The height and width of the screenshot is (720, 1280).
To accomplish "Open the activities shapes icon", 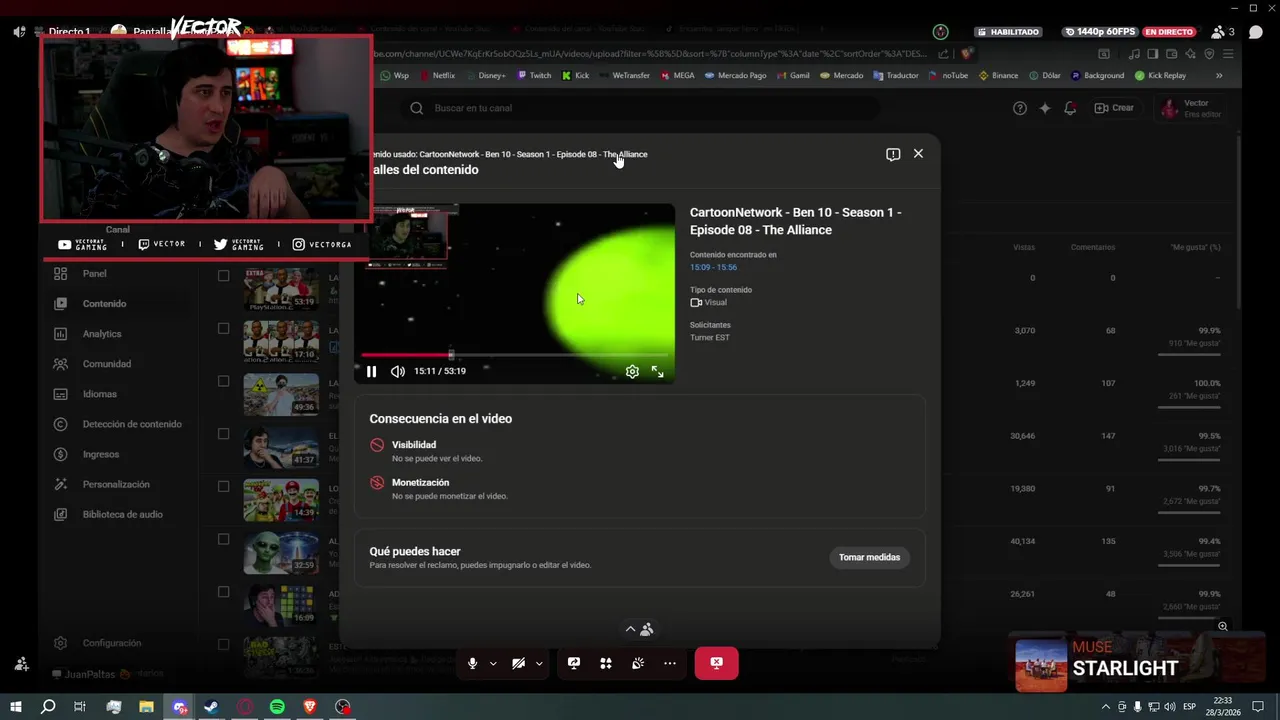I will coord(606,663).
